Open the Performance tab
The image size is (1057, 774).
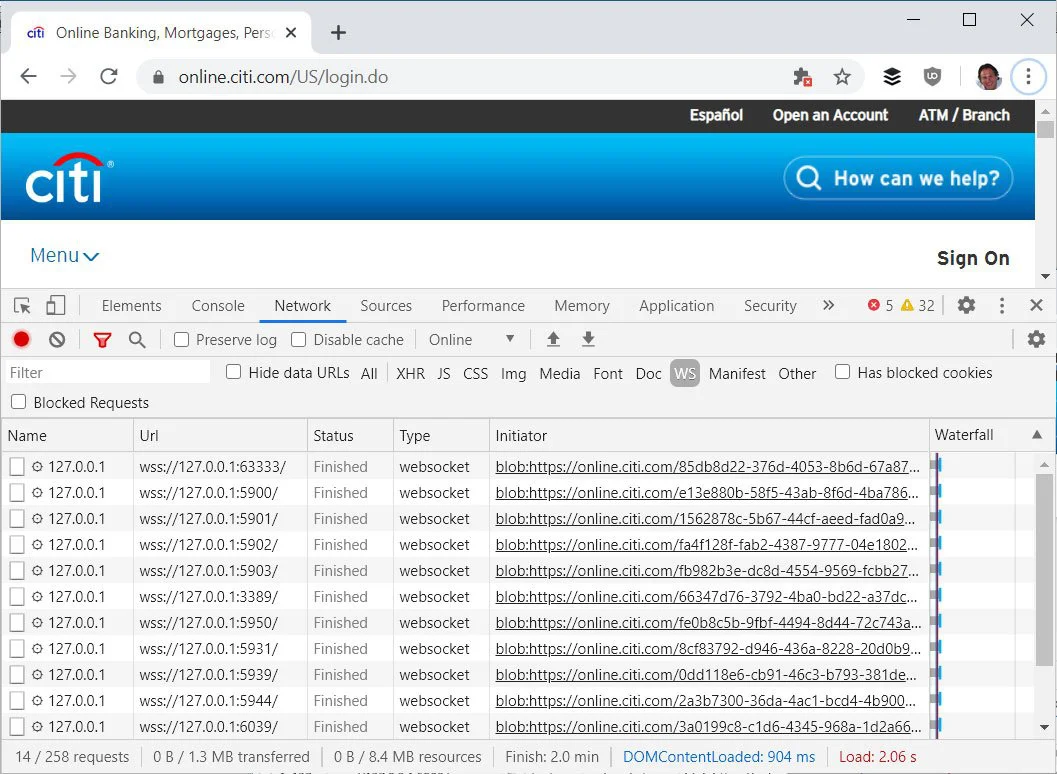pyautogui.click(x=483, y=305)
